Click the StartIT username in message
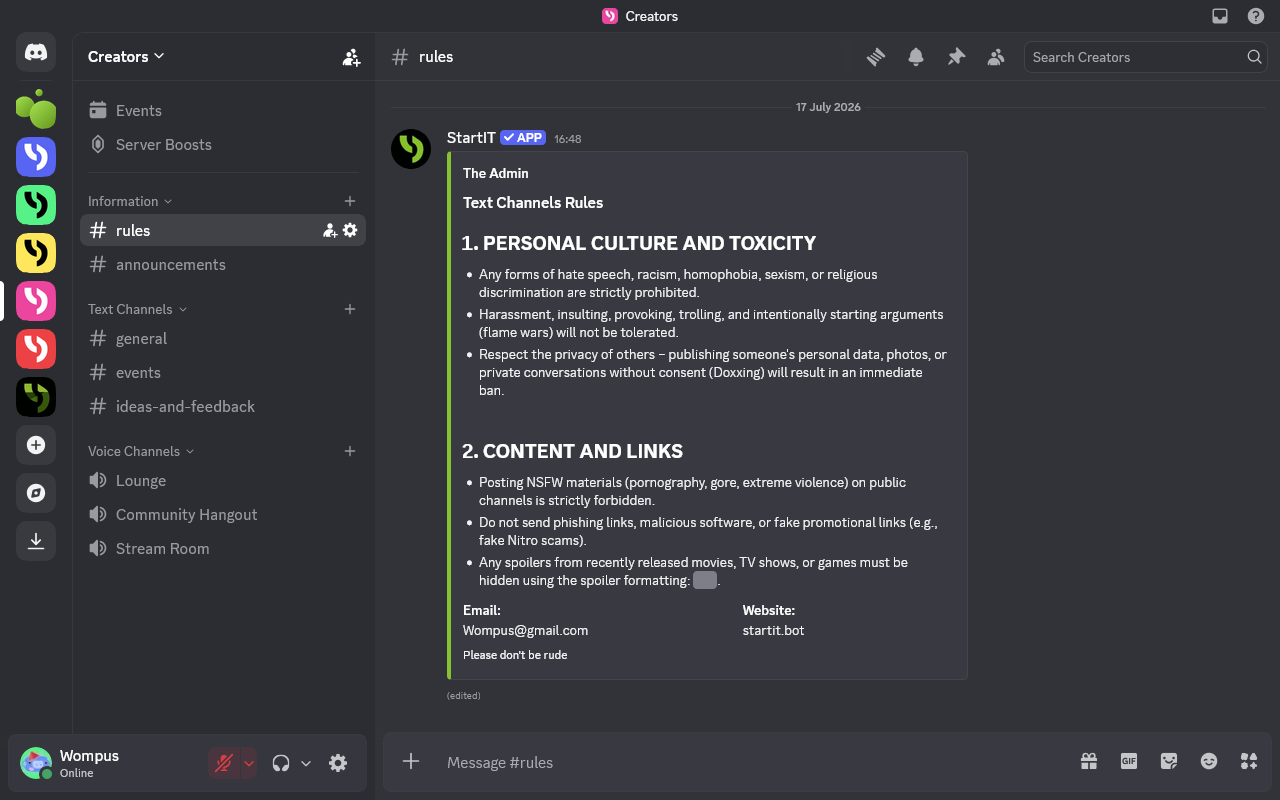The height and width of the screenshot is (800, 1280). pyautogui.click(x=471, y=138)
